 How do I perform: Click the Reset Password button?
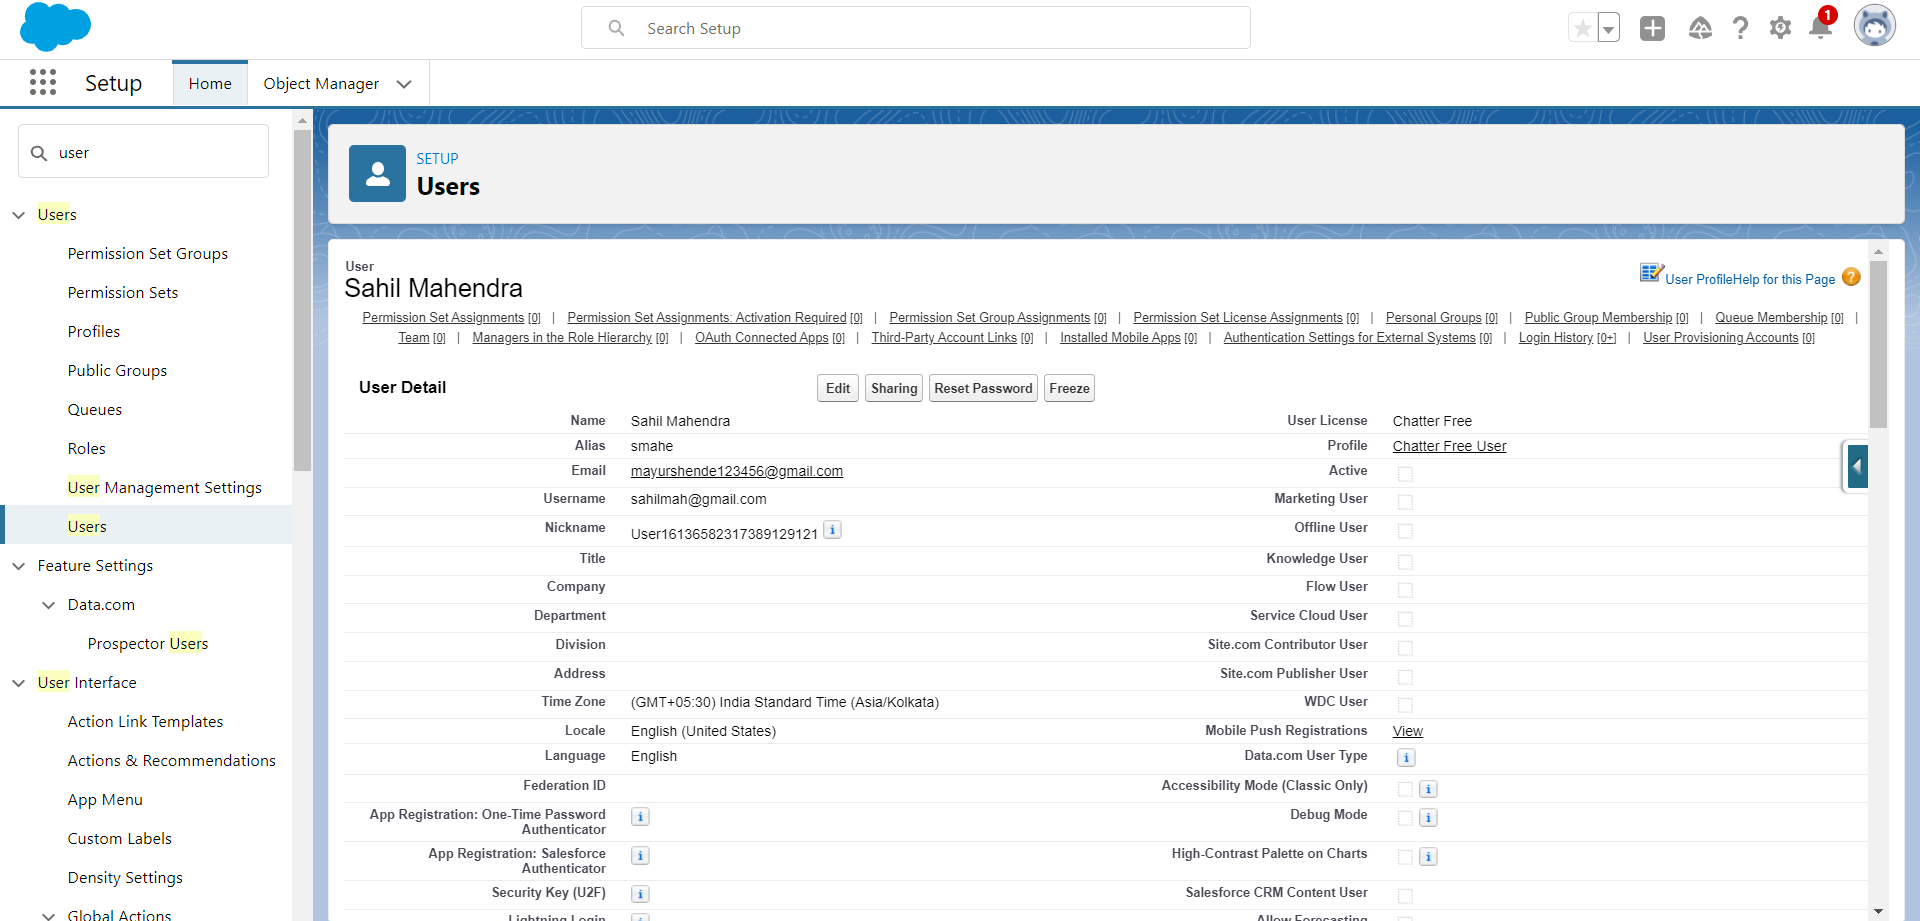[x=983, y=389]
